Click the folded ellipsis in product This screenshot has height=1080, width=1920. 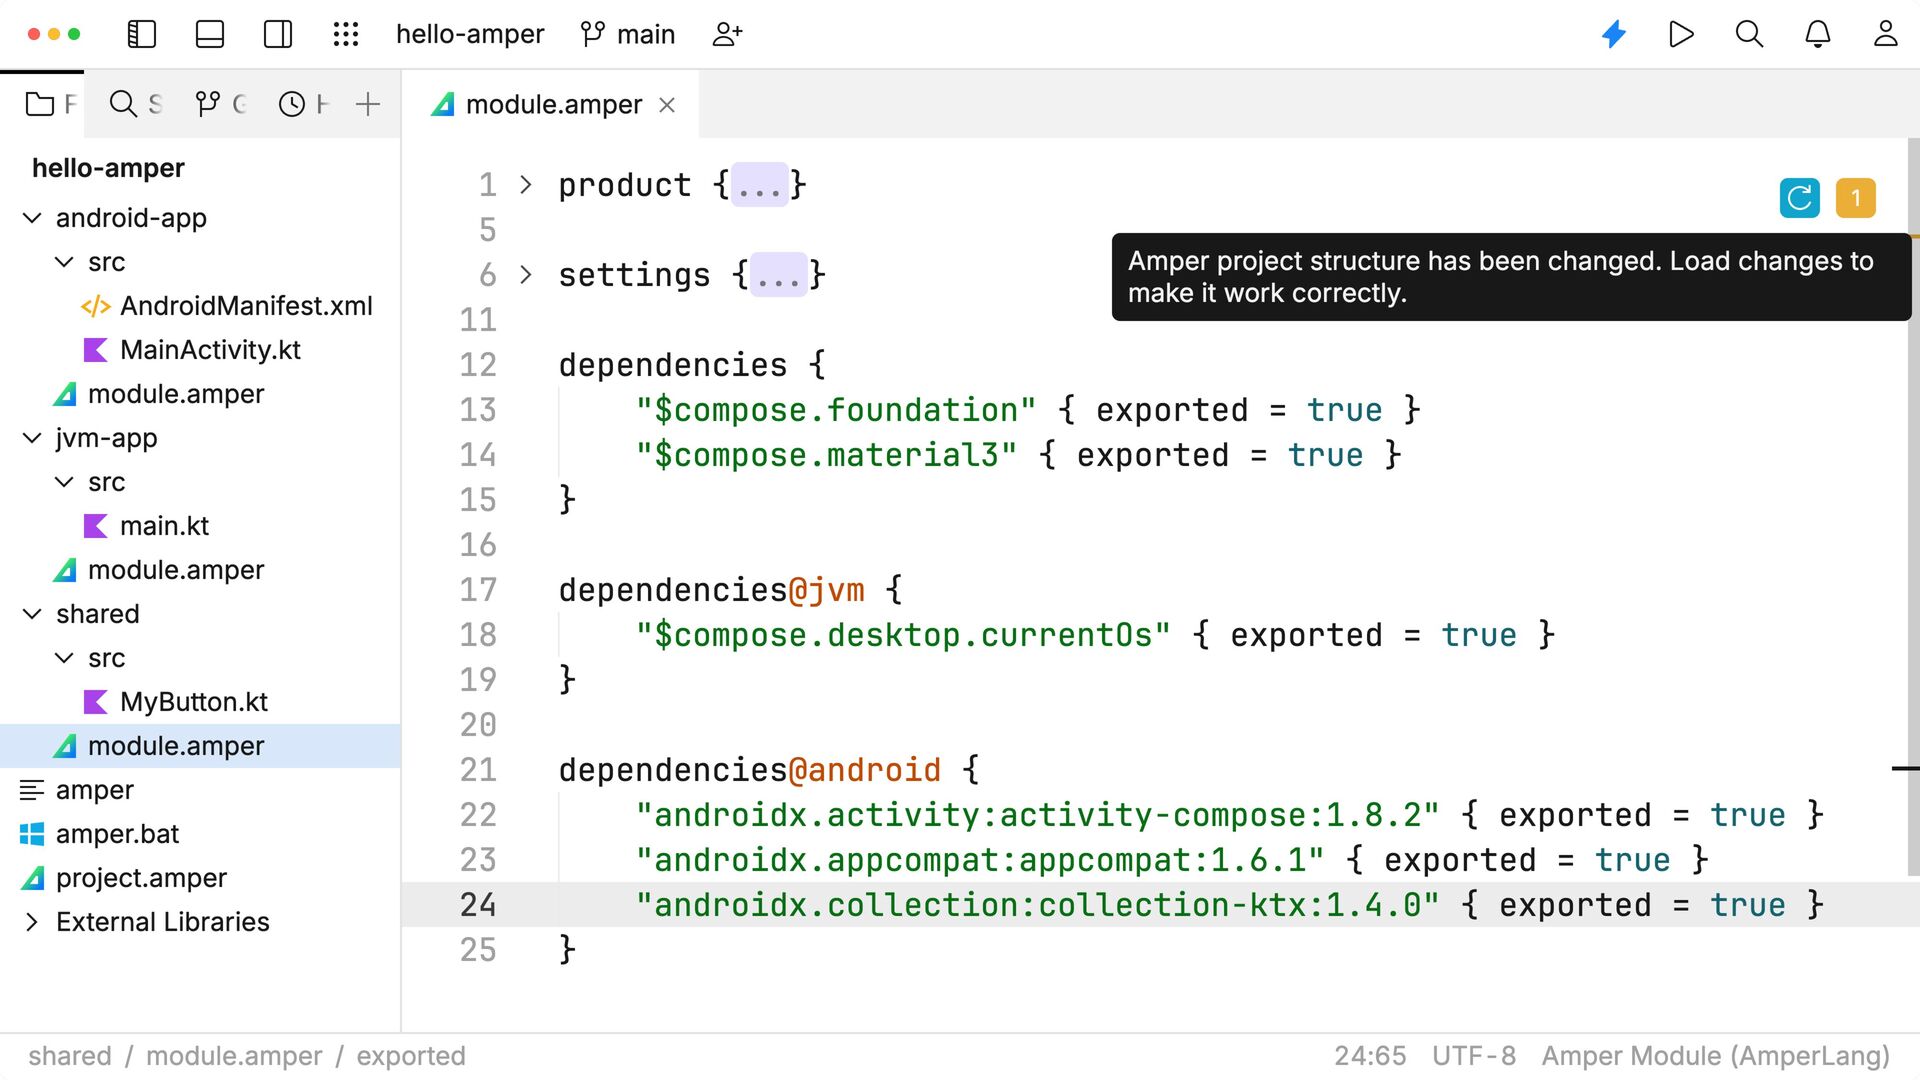pyautogui.click(x=760, y=185)
